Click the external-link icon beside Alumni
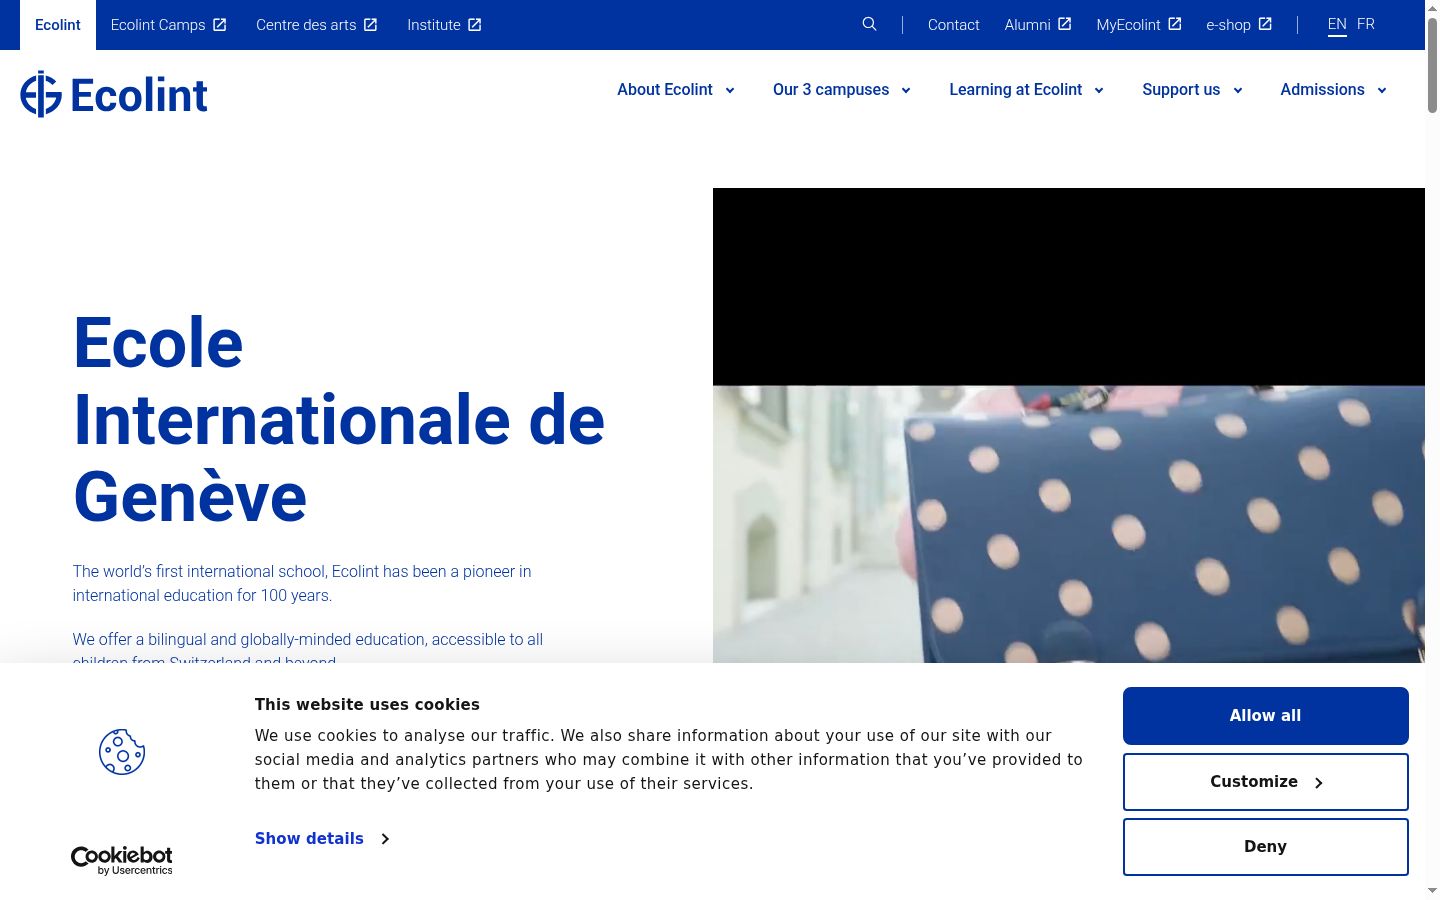Viewport: 1440px width, 900px height. click(1065, 24)
